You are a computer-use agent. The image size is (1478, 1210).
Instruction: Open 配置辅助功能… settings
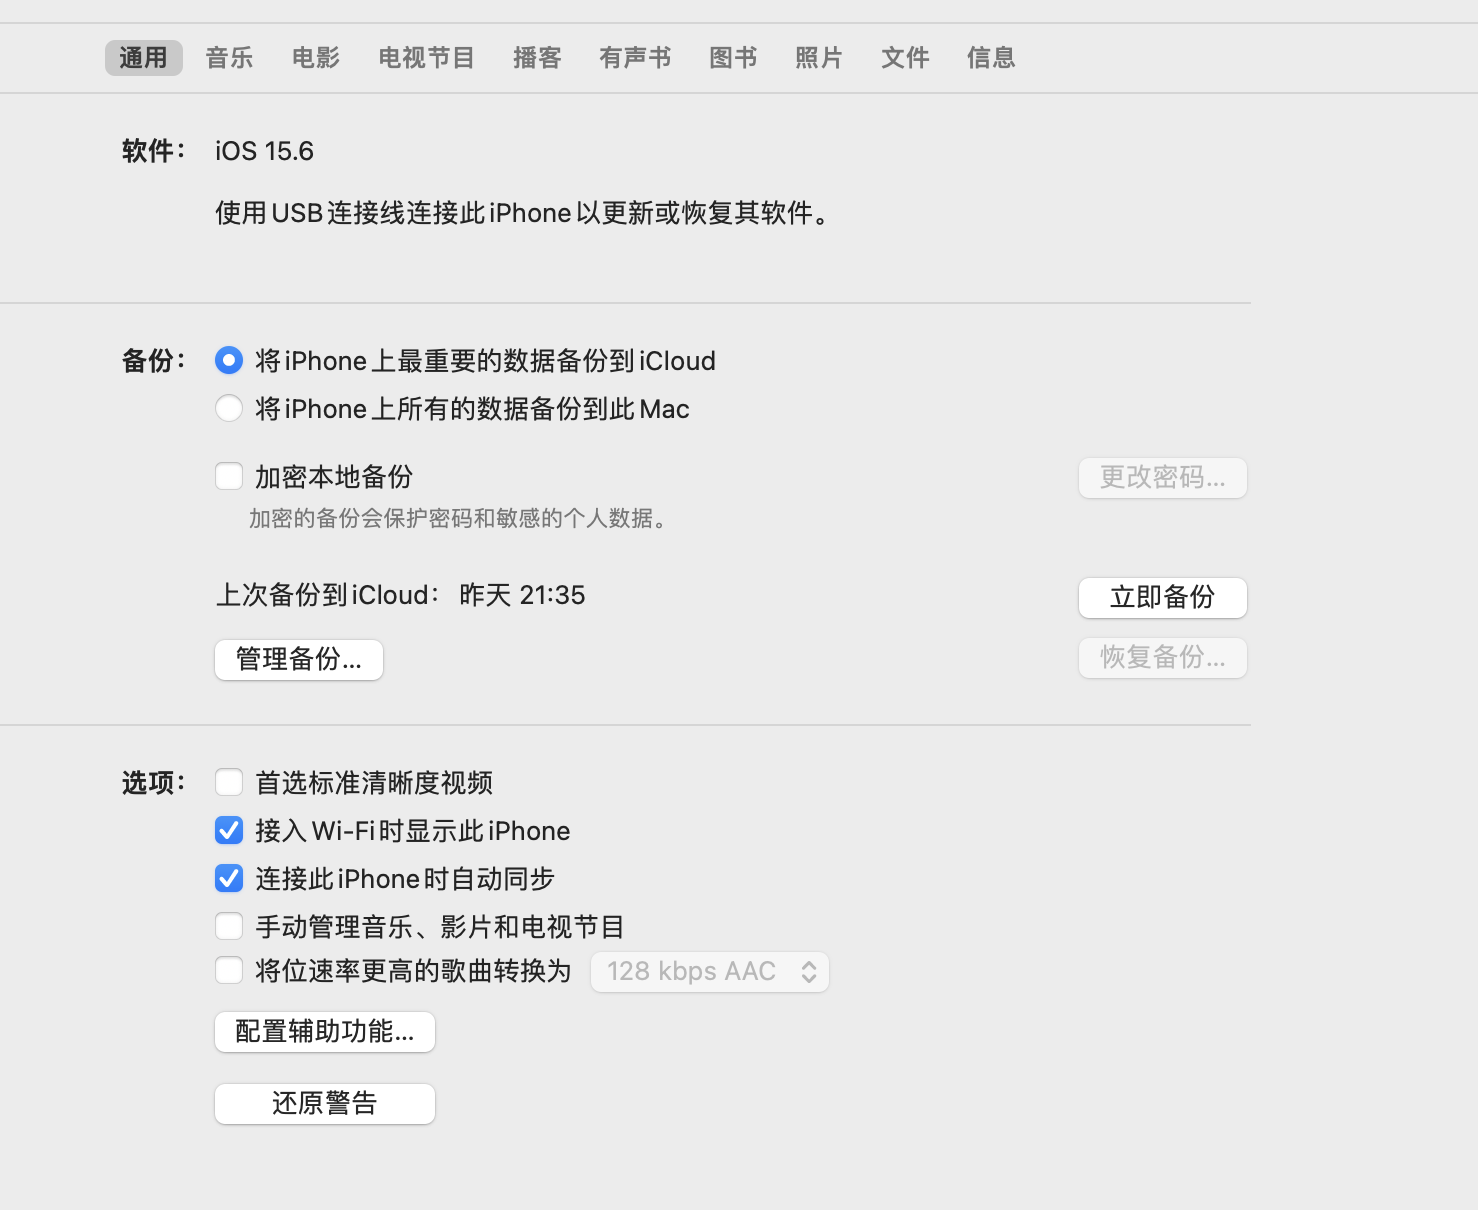click(x=325, y=1031)
